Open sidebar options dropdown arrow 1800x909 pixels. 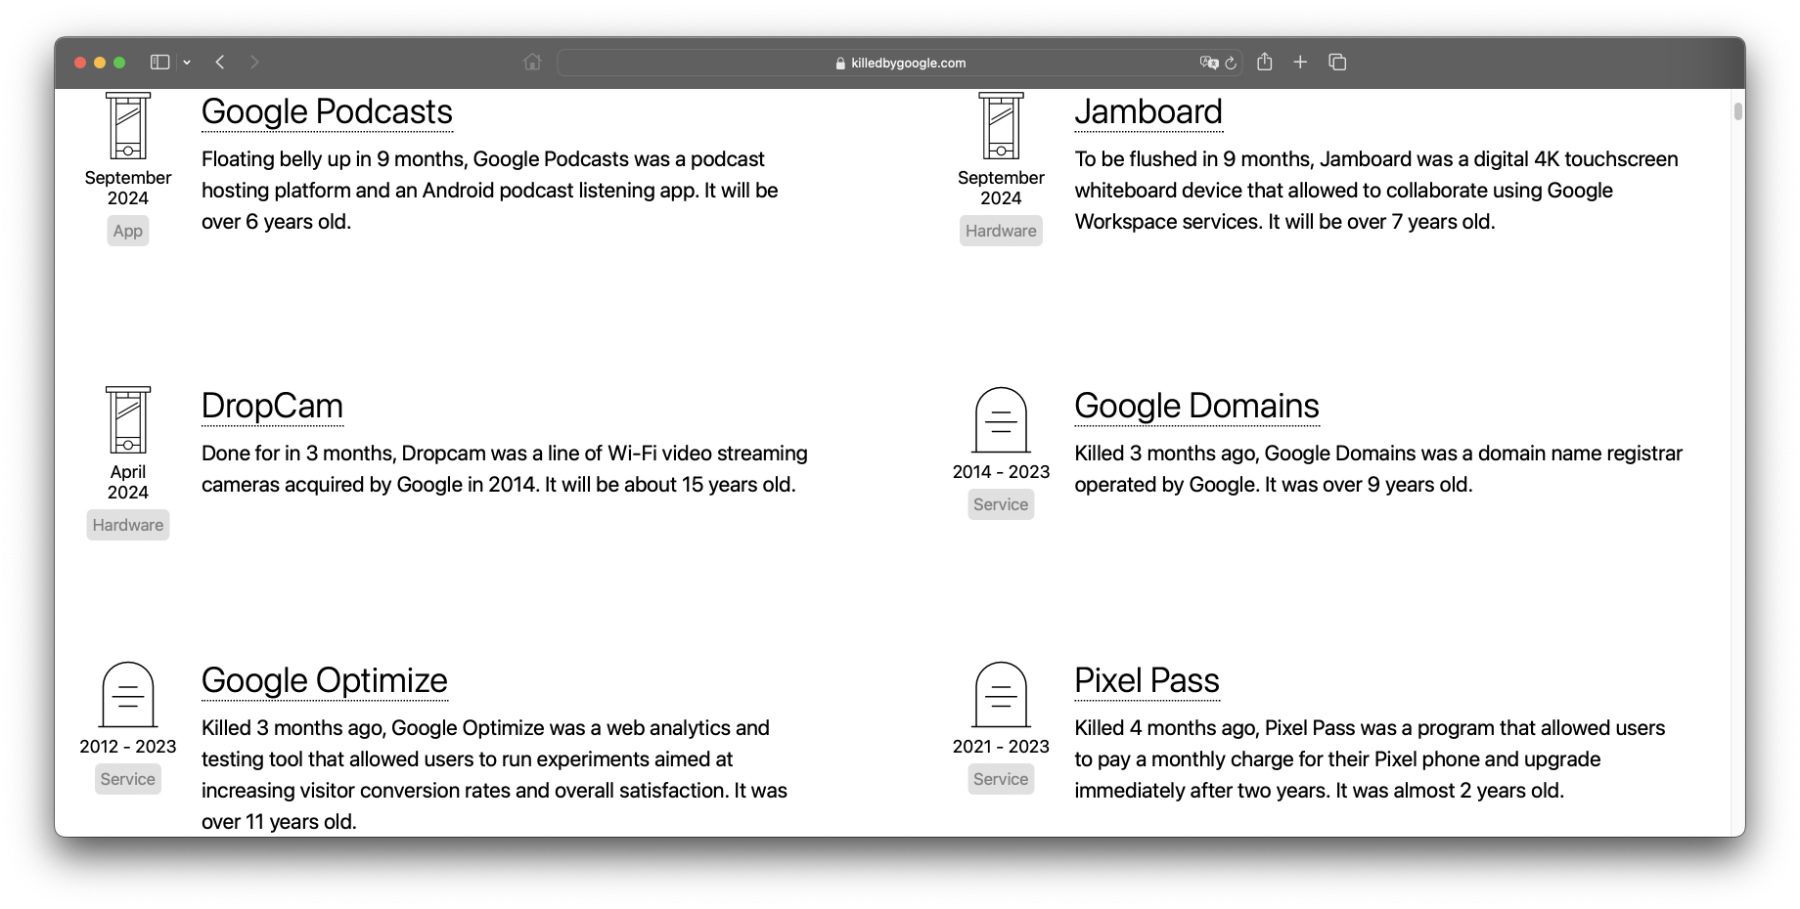point(187,62)
